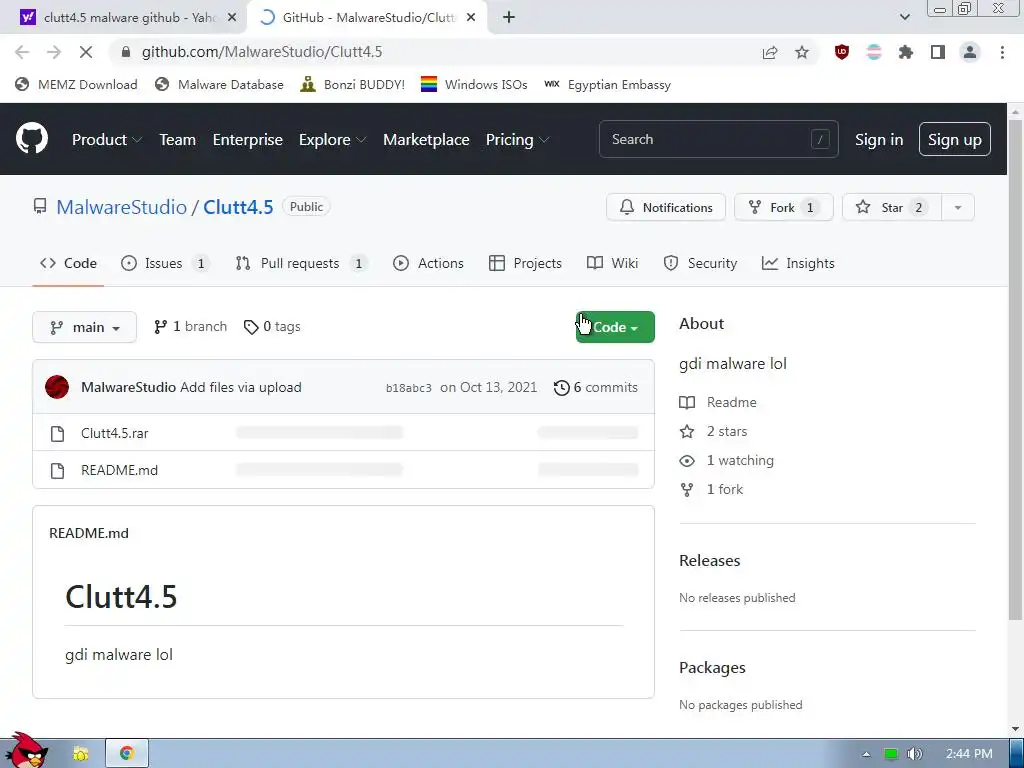1024x768 pixels.
Task: Open the uBlock Origin extension icon
Action: (842, 52)
